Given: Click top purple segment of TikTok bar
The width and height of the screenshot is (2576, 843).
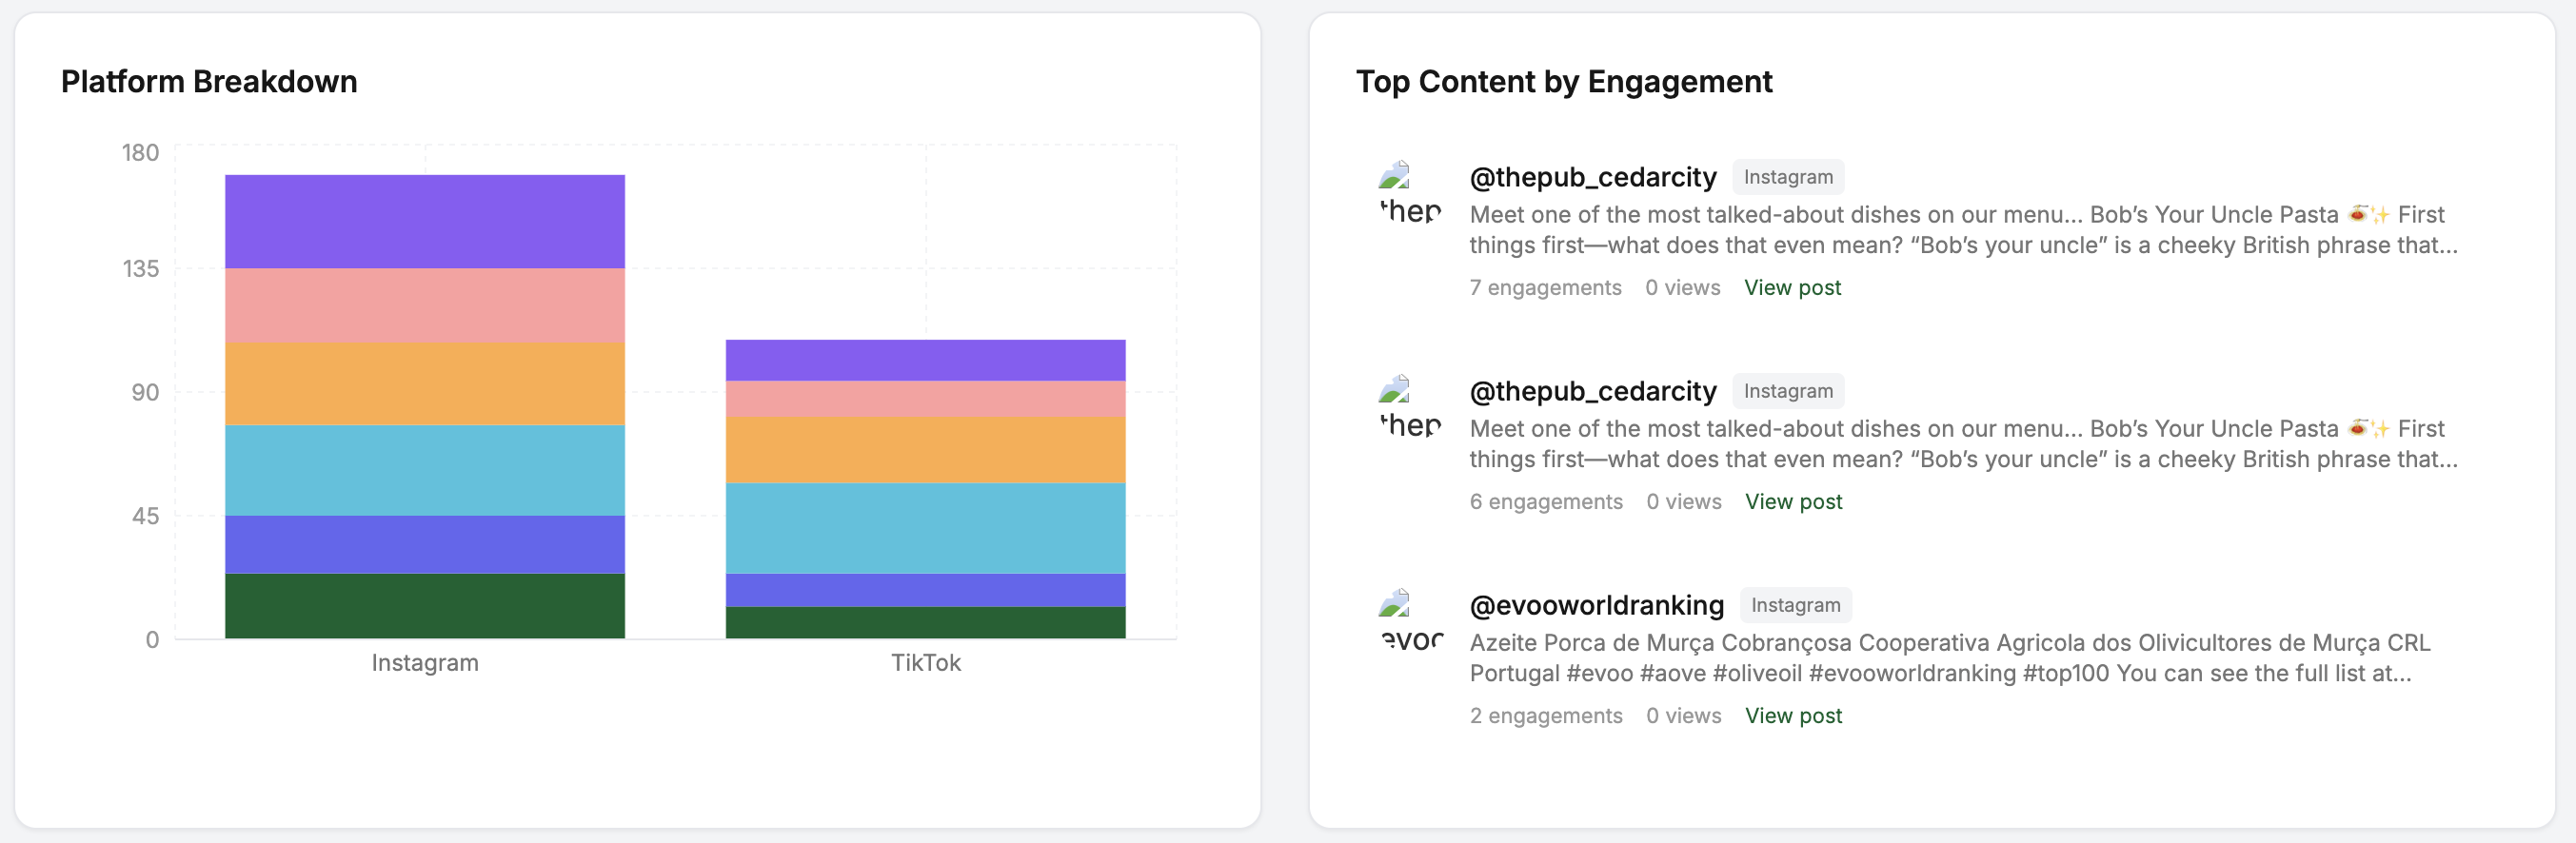Looking at the screenshot, I should (925, 360).
